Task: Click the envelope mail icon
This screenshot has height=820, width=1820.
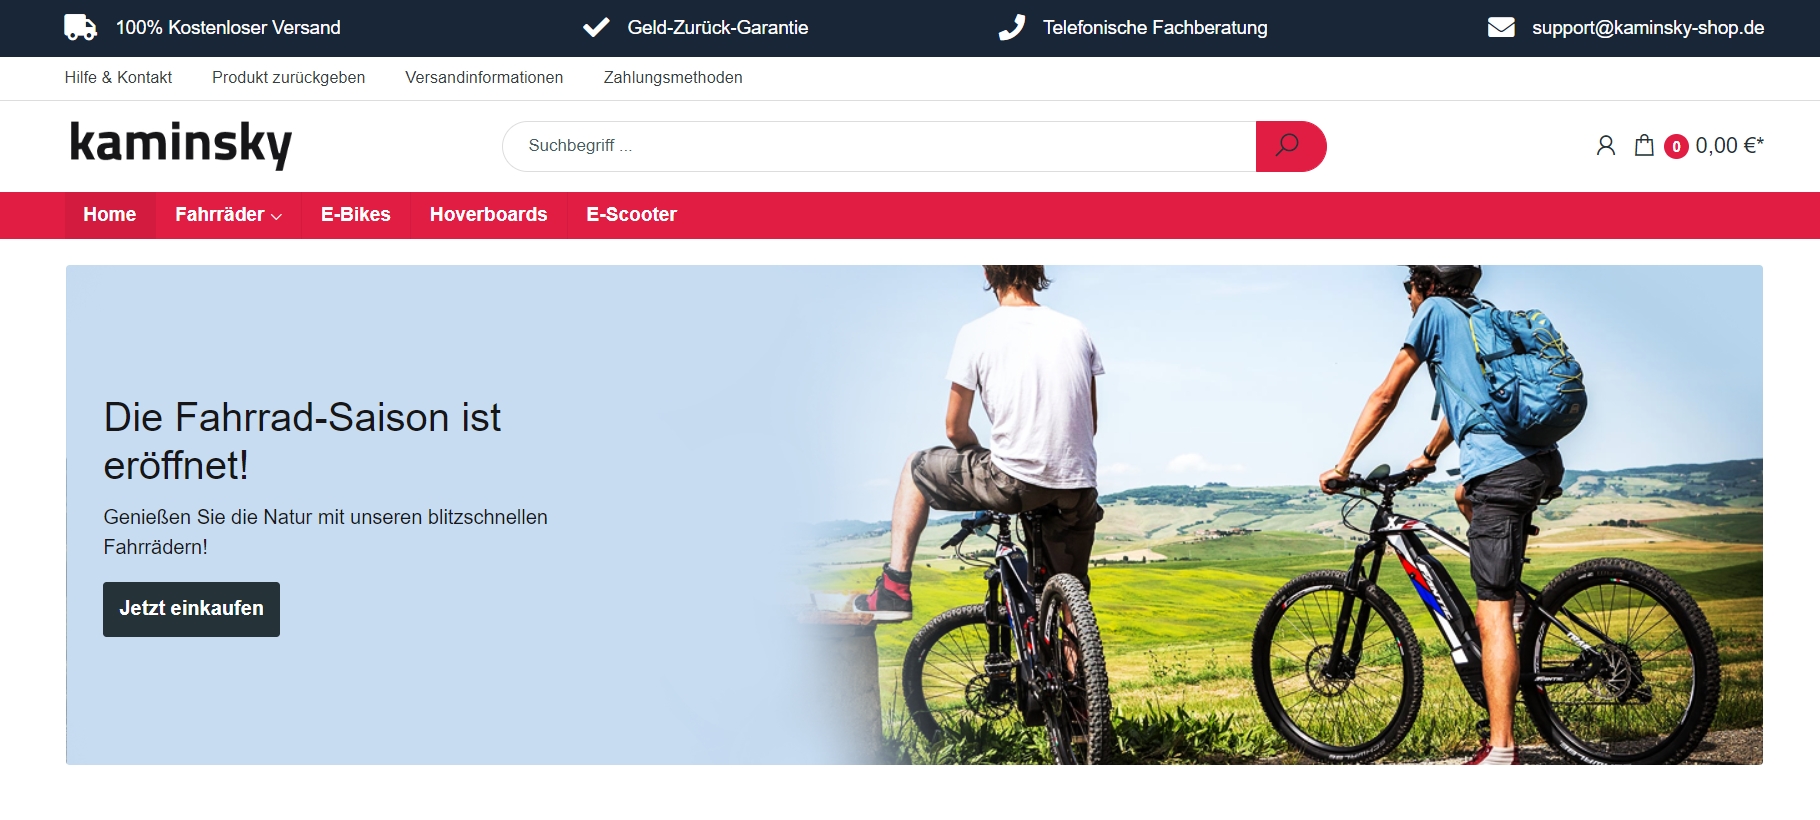Action: (x=1501, y=27)
